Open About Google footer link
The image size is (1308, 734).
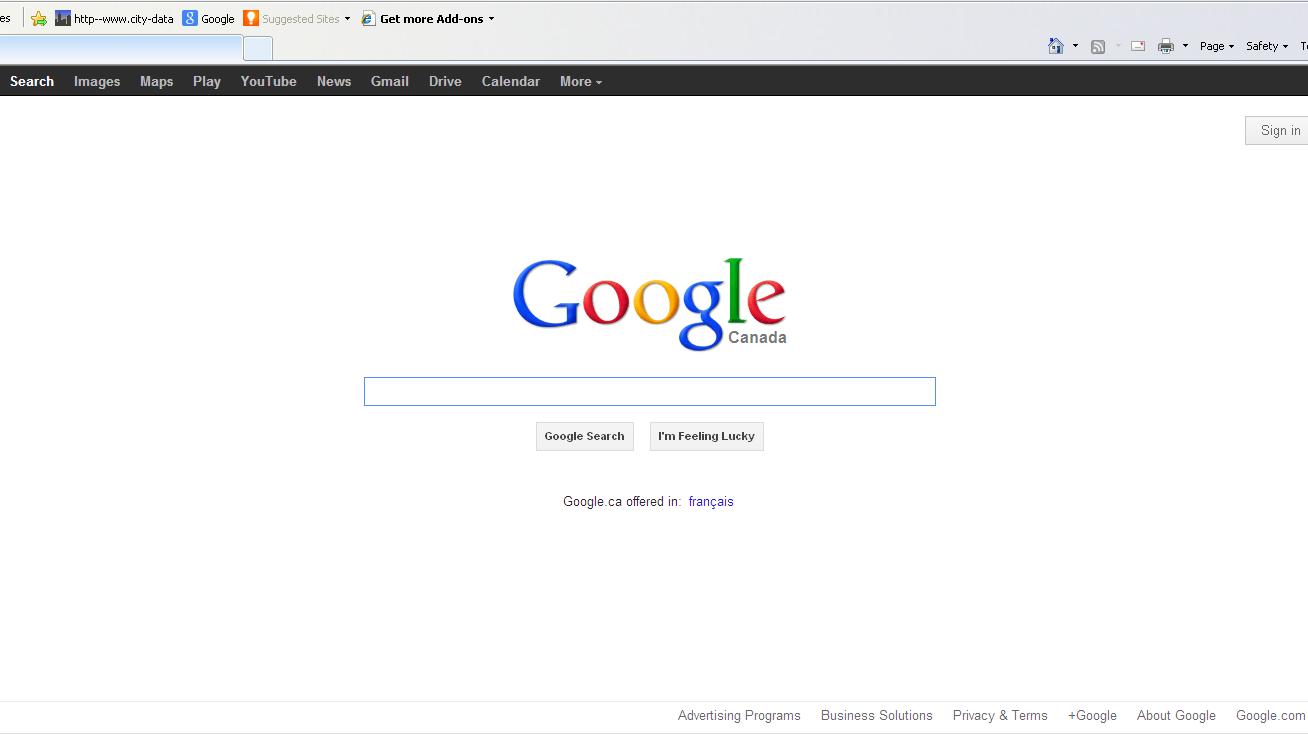1176,715
